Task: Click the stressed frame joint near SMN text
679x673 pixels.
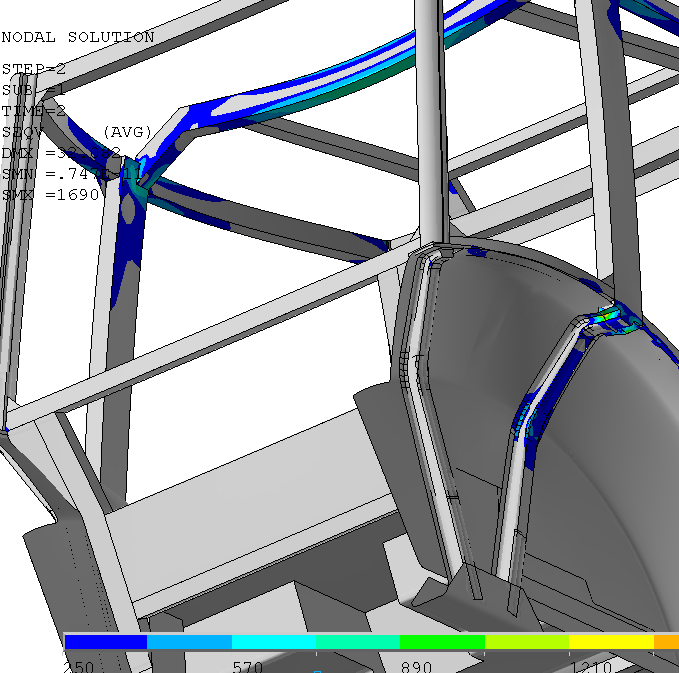Action: (x=140, y=180)
